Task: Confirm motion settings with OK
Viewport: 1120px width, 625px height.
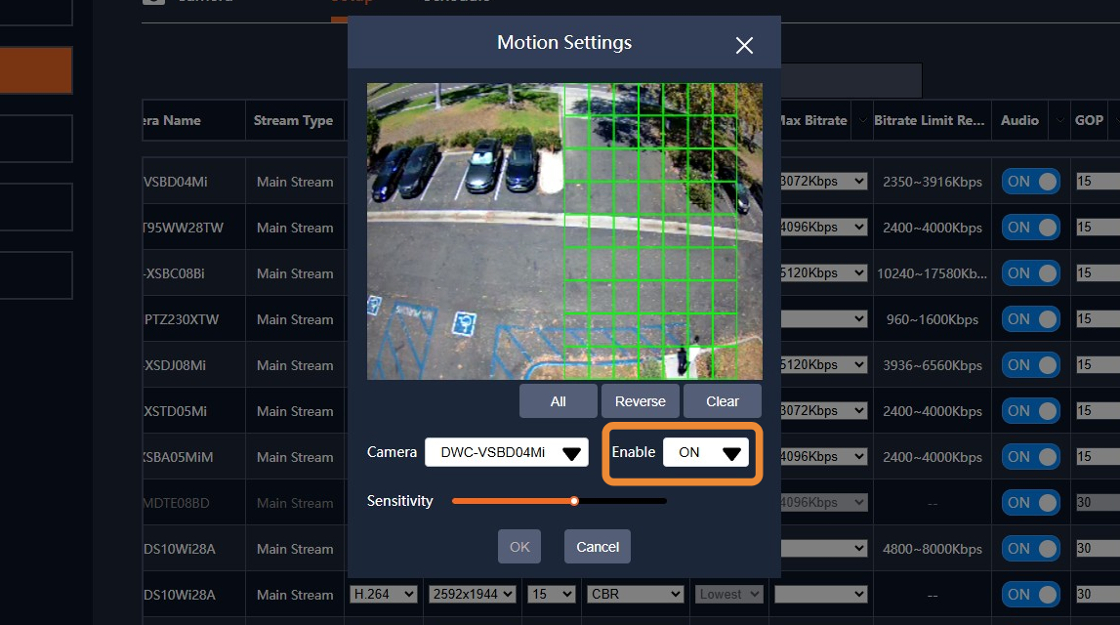Action: [519, 546]
